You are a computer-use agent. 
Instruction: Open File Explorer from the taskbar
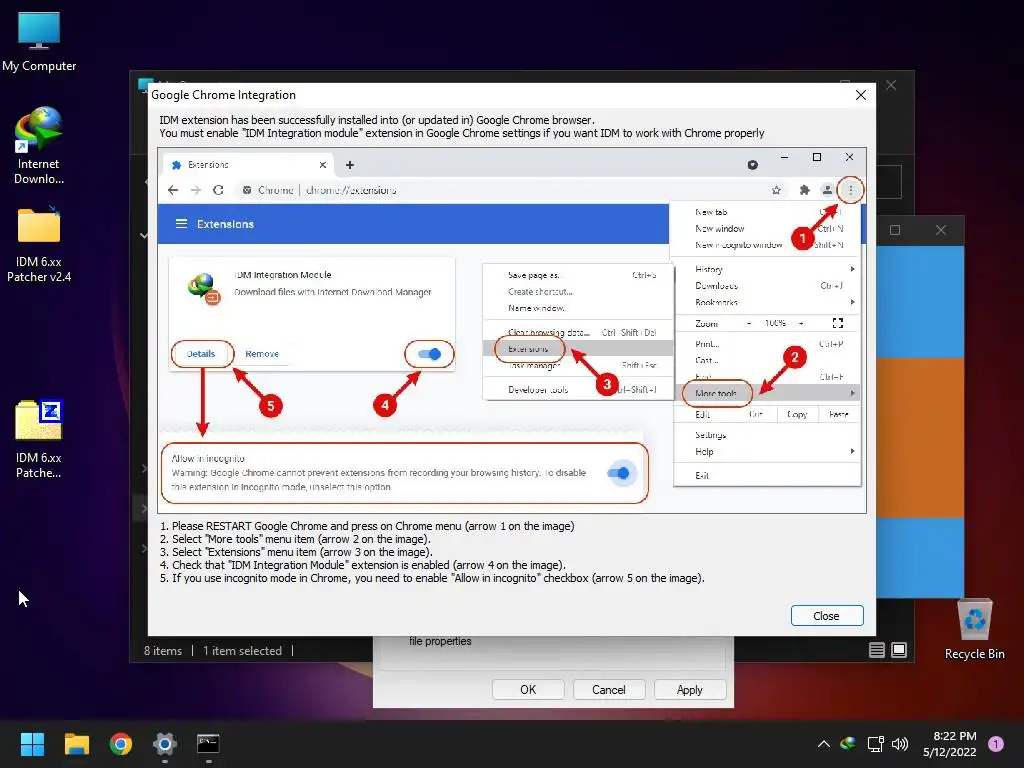point(76,744)
